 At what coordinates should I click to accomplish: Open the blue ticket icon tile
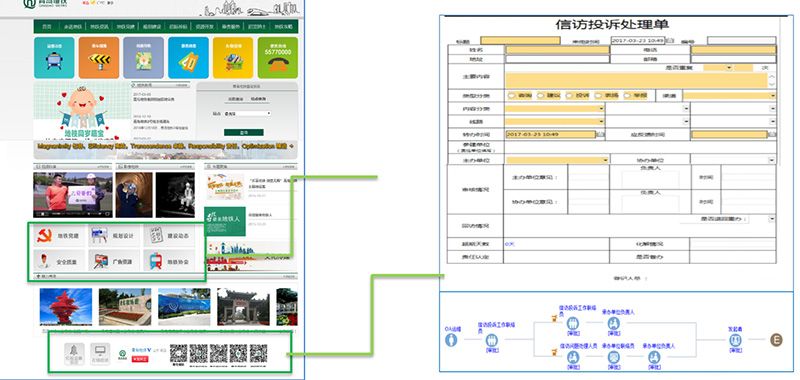(188, 58)
